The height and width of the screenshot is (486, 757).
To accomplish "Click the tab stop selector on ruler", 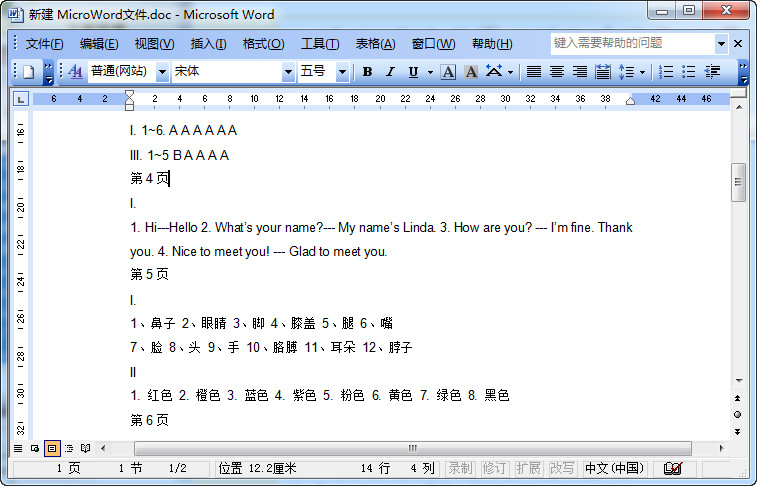I will pyautogui.click(x=21, y=99).
